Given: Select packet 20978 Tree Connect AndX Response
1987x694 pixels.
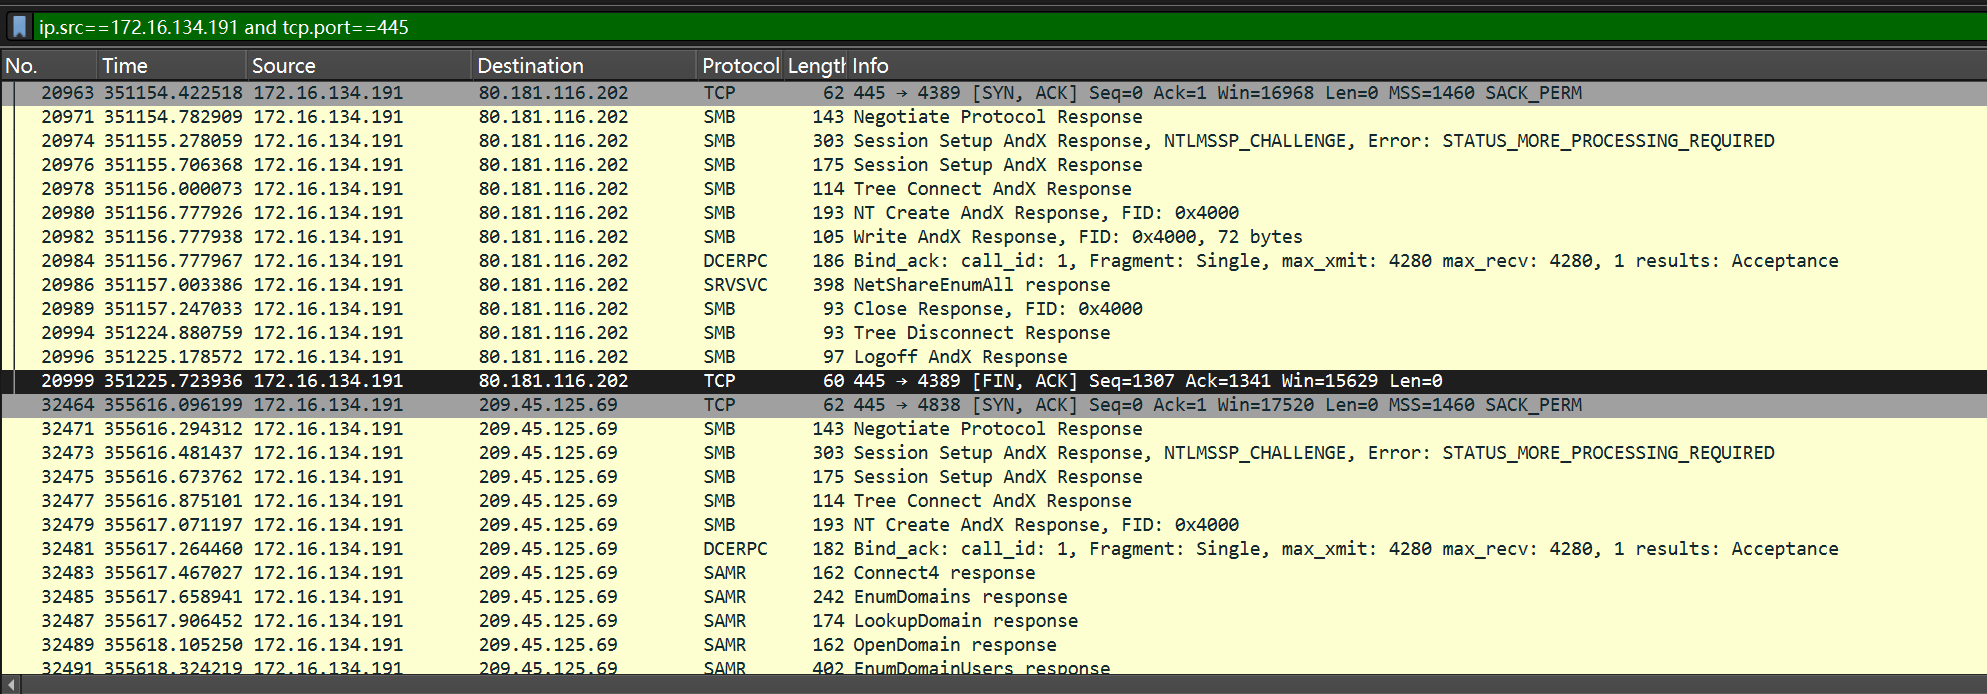Looking at the screenshot, I should (x=993, y=189).
